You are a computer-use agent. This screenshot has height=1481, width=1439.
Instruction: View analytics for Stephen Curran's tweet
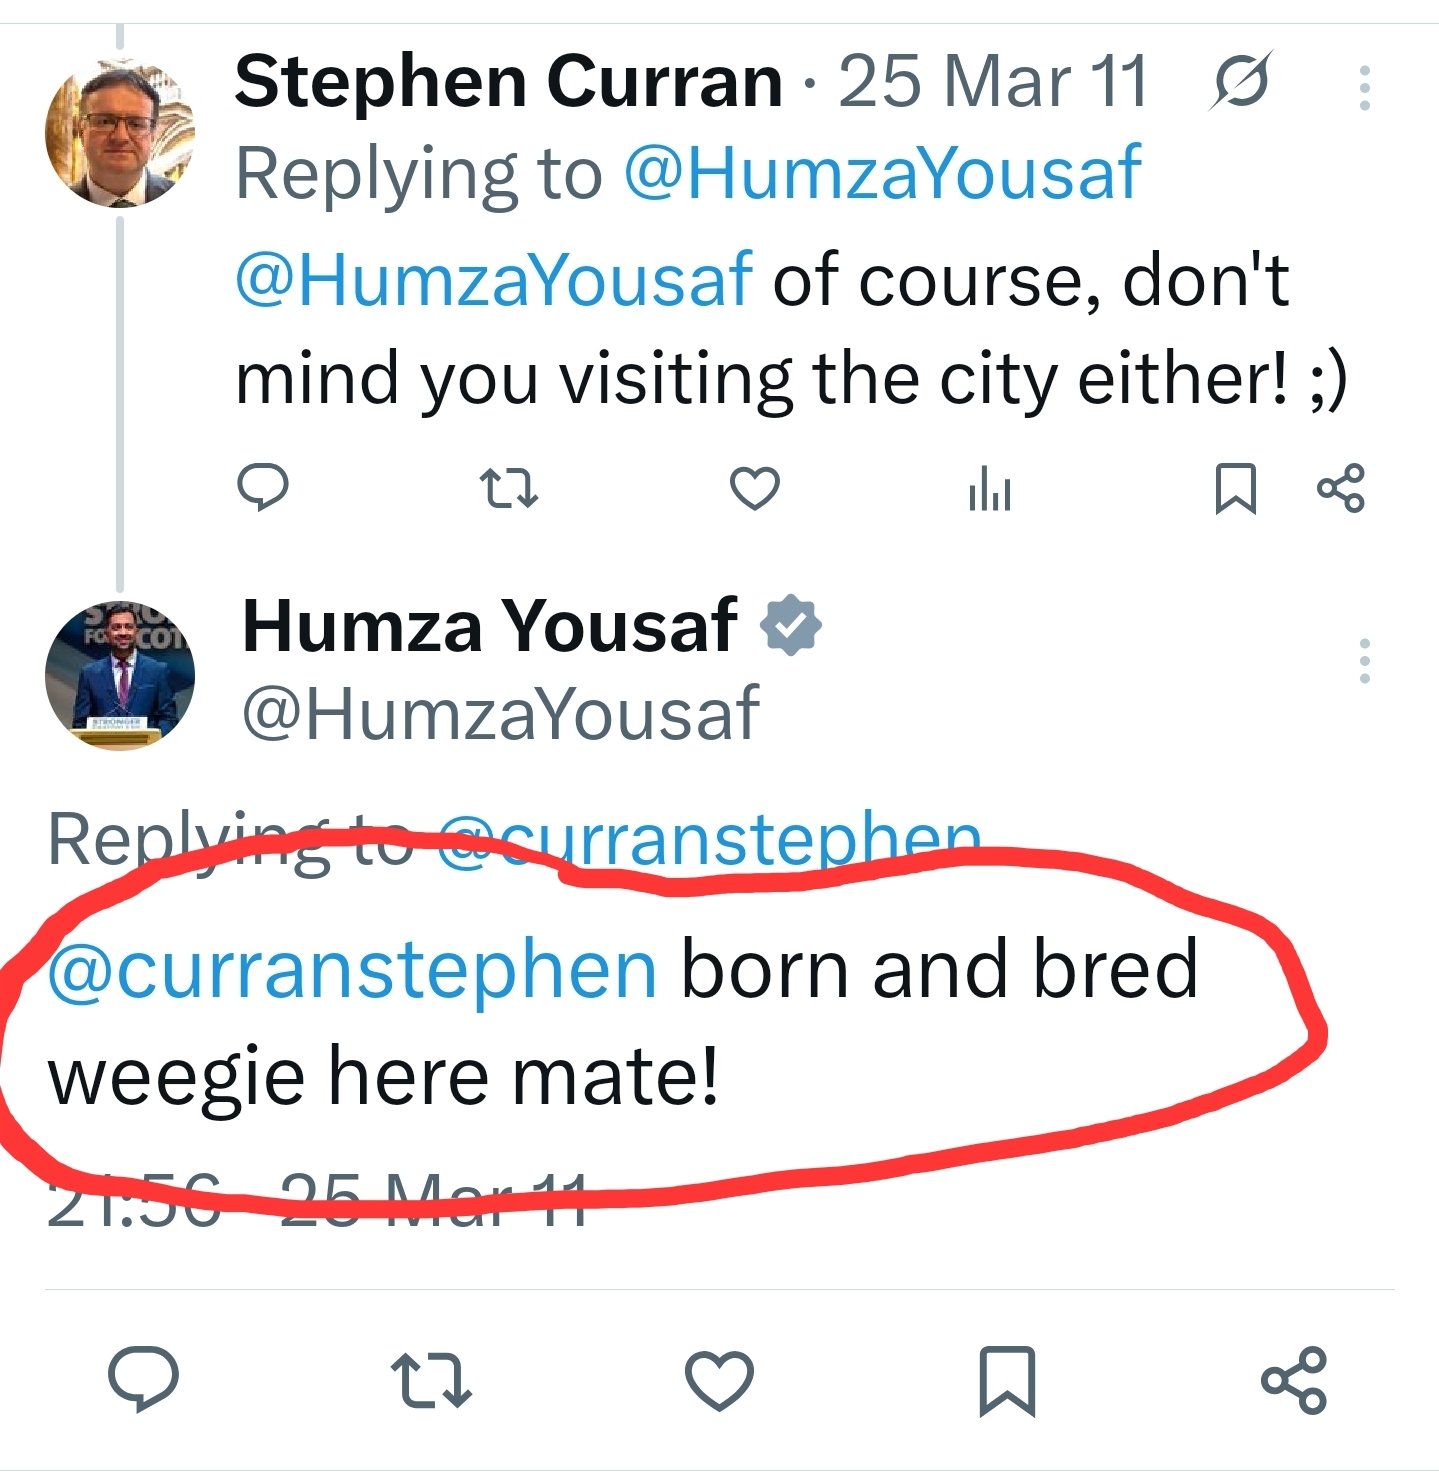(x=990, y=489)
